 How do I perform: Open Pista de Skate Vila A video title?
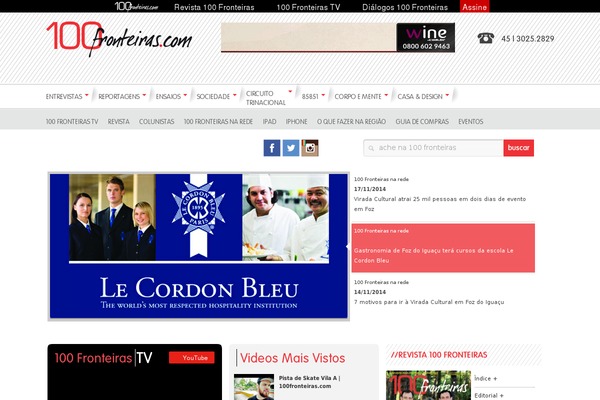tap(310, 382)
